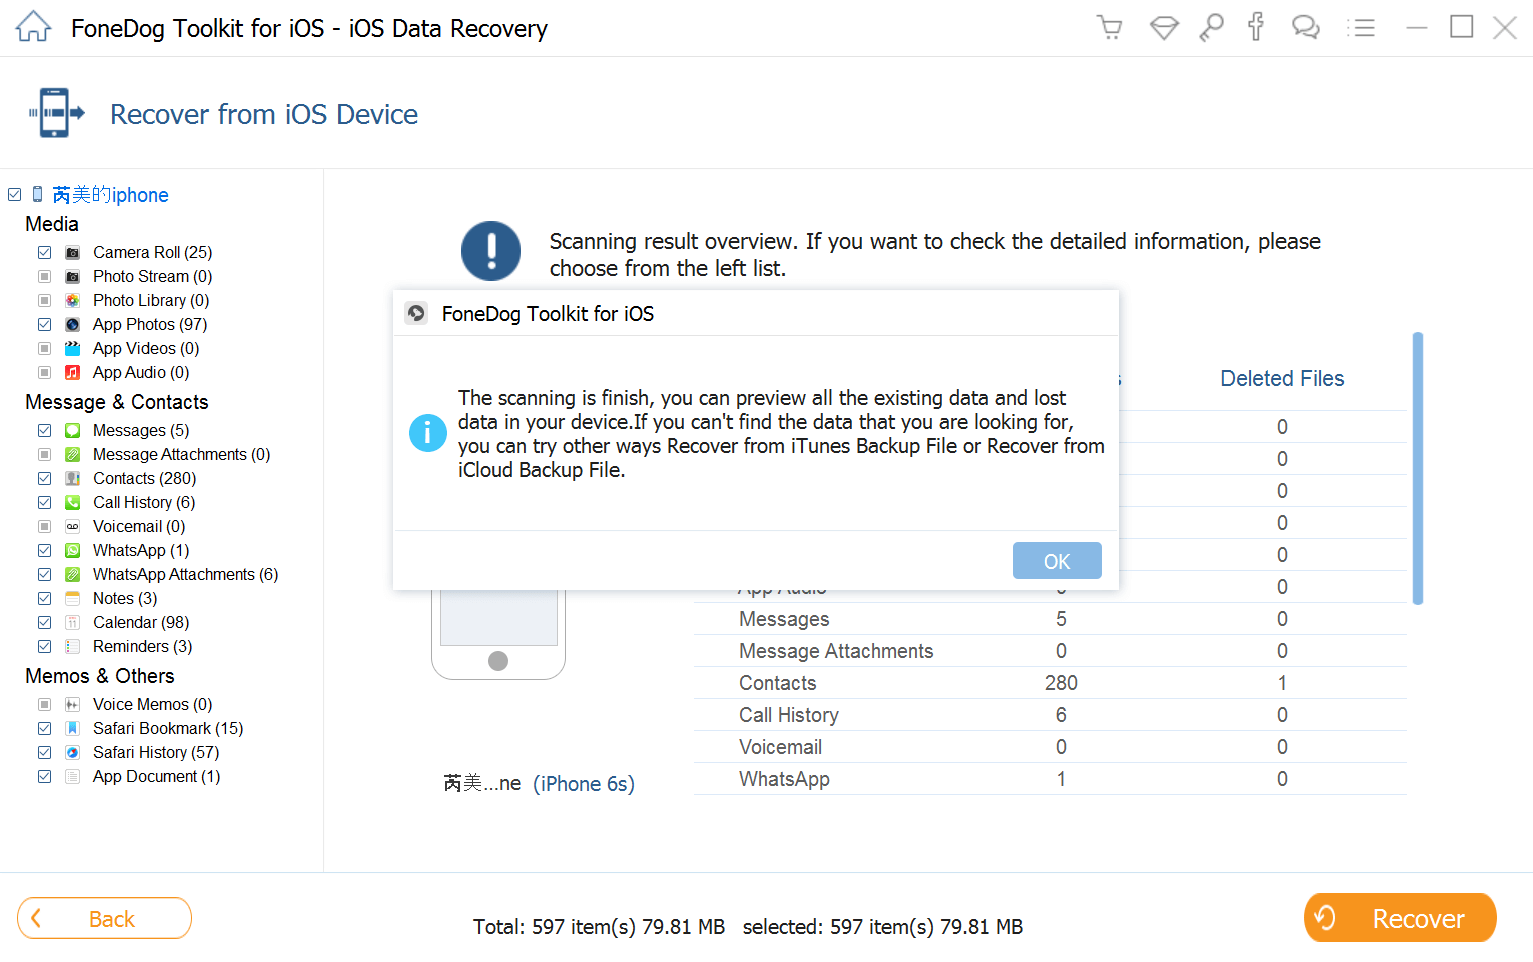Select the Photo Library icon

[73, 301]
